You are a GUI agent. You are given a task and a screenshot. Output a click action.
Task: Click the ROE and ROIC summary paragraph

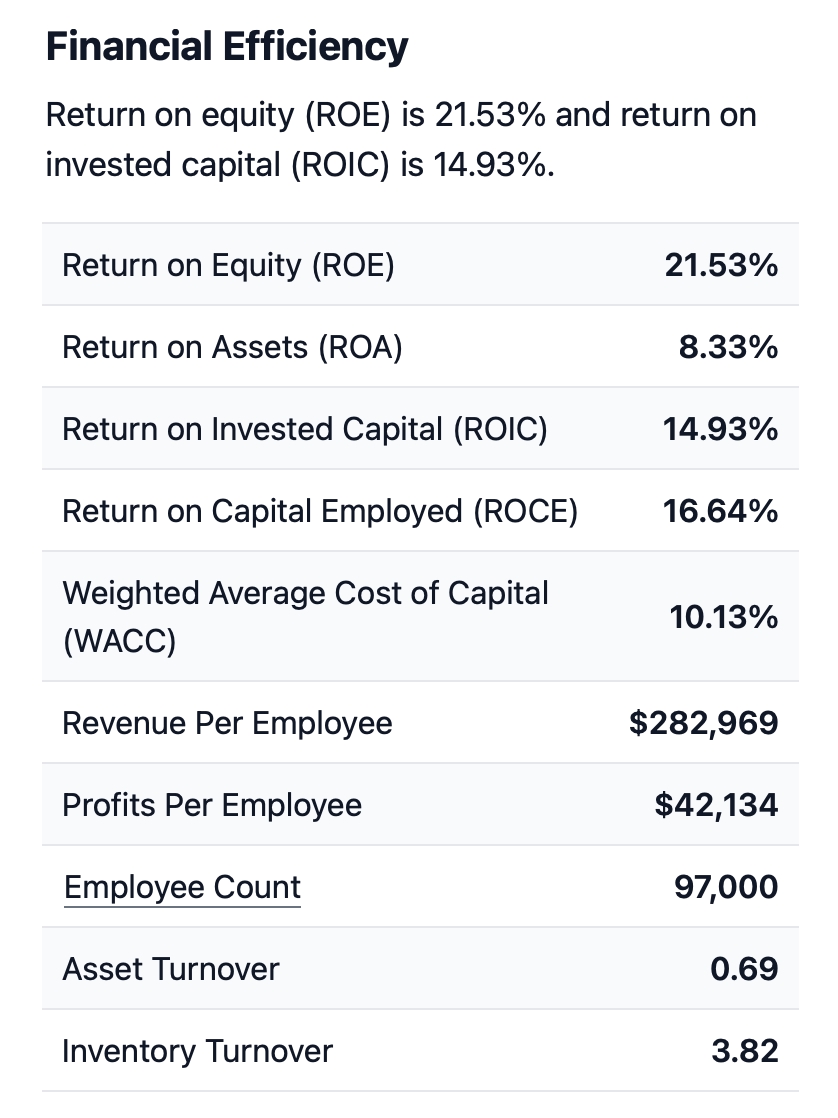[x=400, y=139]
